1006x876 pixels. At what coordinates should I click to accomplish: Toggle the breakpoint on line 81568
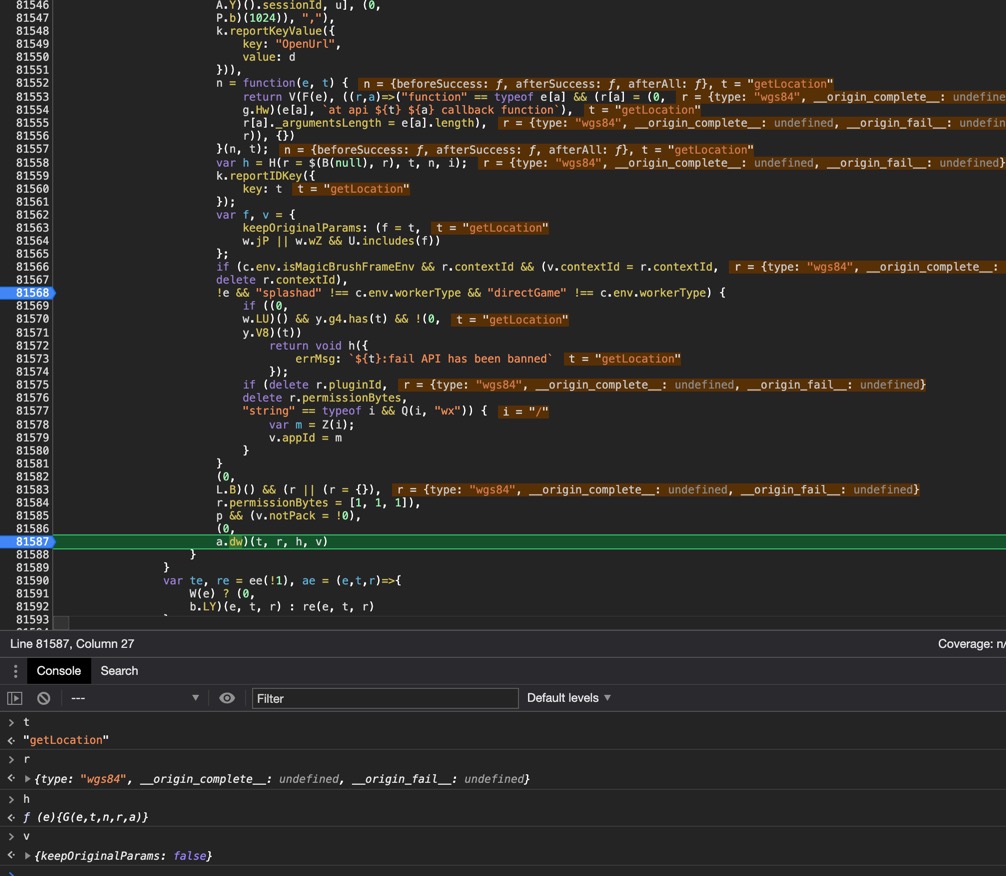27,293
